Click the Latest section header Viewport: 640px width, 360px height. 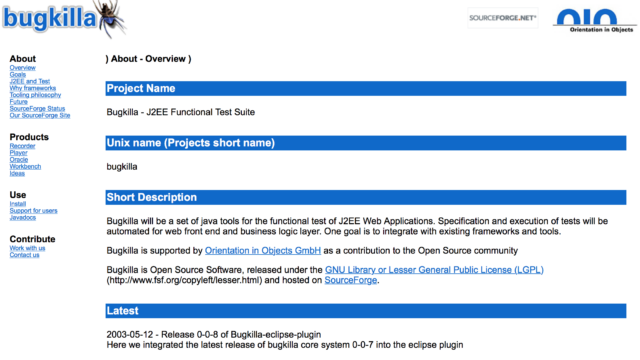point(366,311)
